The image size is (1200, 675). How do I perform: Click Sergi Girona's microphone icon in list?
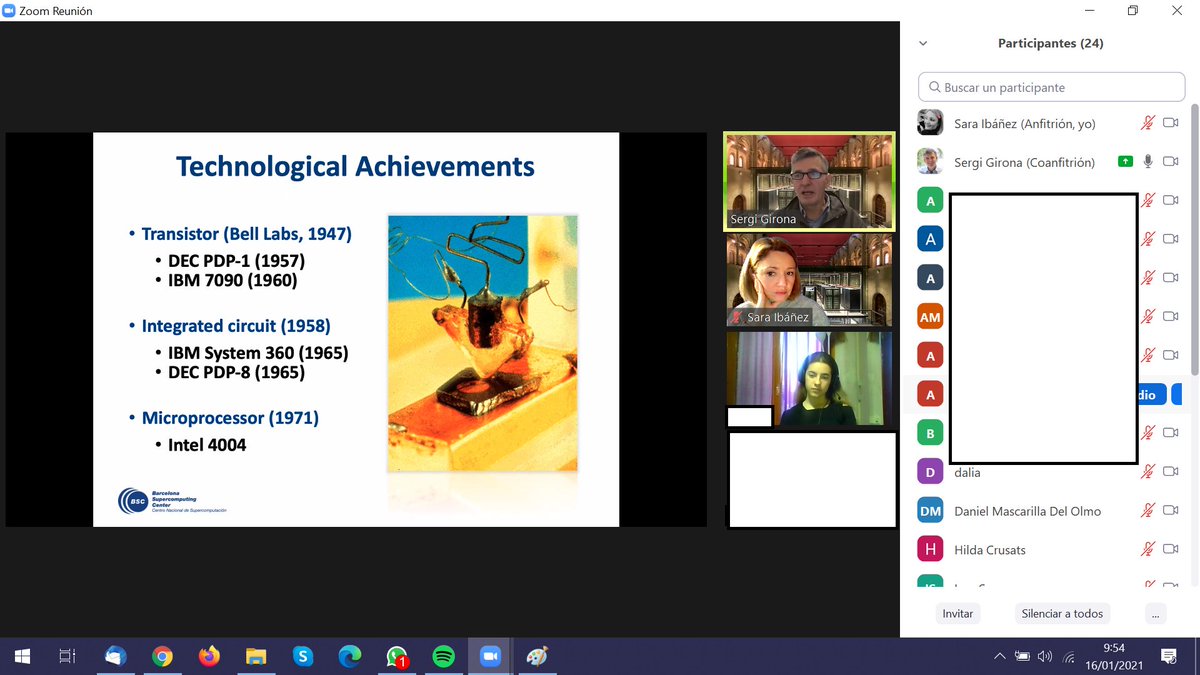pos(1148,162)
